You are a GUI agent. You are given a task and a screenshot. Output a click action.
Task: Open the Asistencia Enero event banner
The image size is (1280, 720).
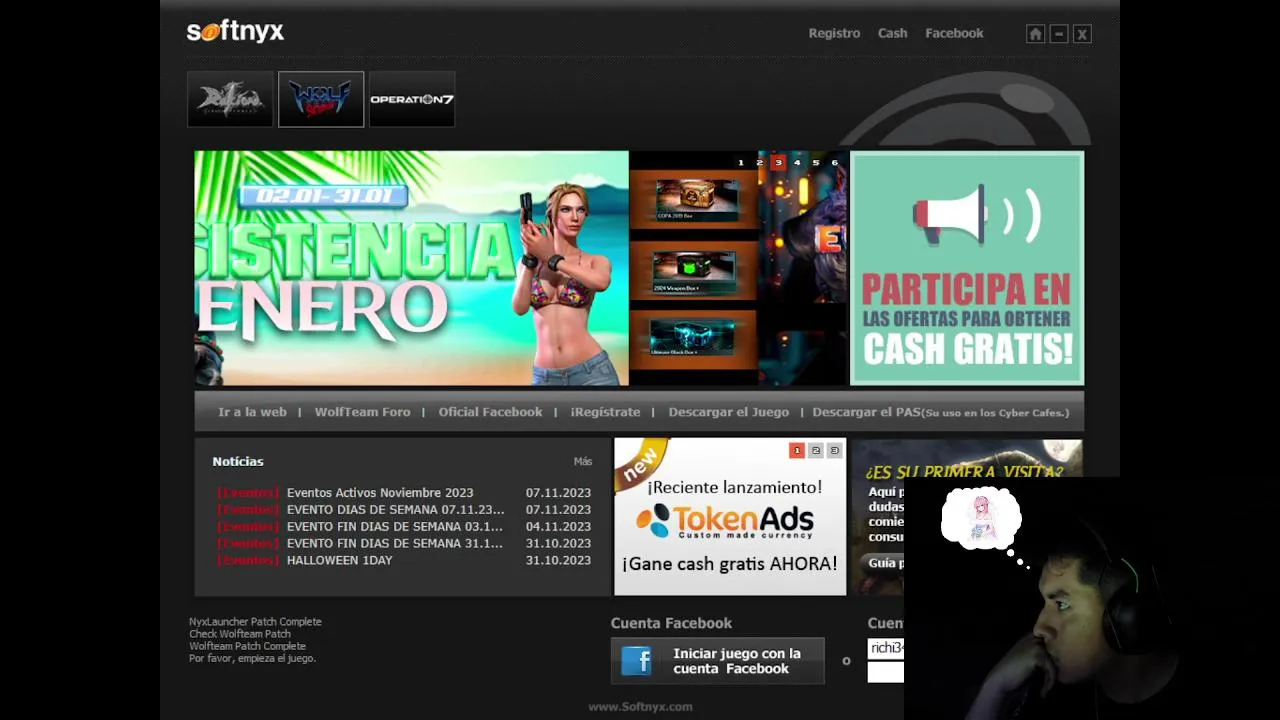pyautogui.click(x=411, y=268)
